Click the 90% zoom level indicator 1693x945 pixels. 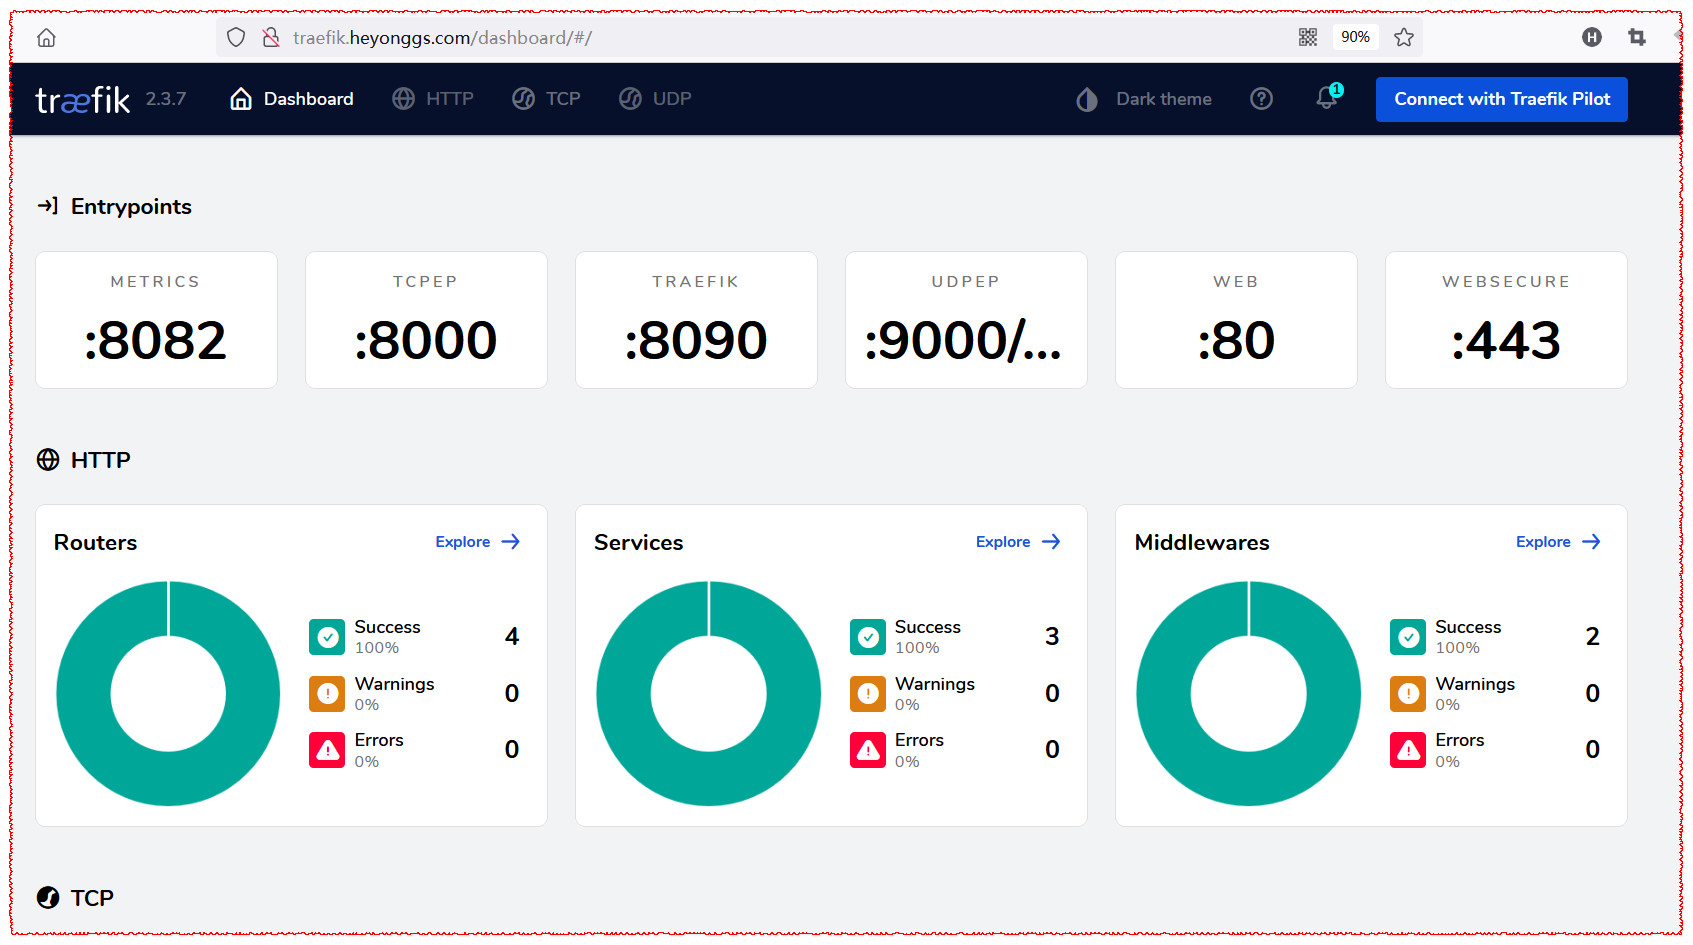click(x=1355, y=37)
